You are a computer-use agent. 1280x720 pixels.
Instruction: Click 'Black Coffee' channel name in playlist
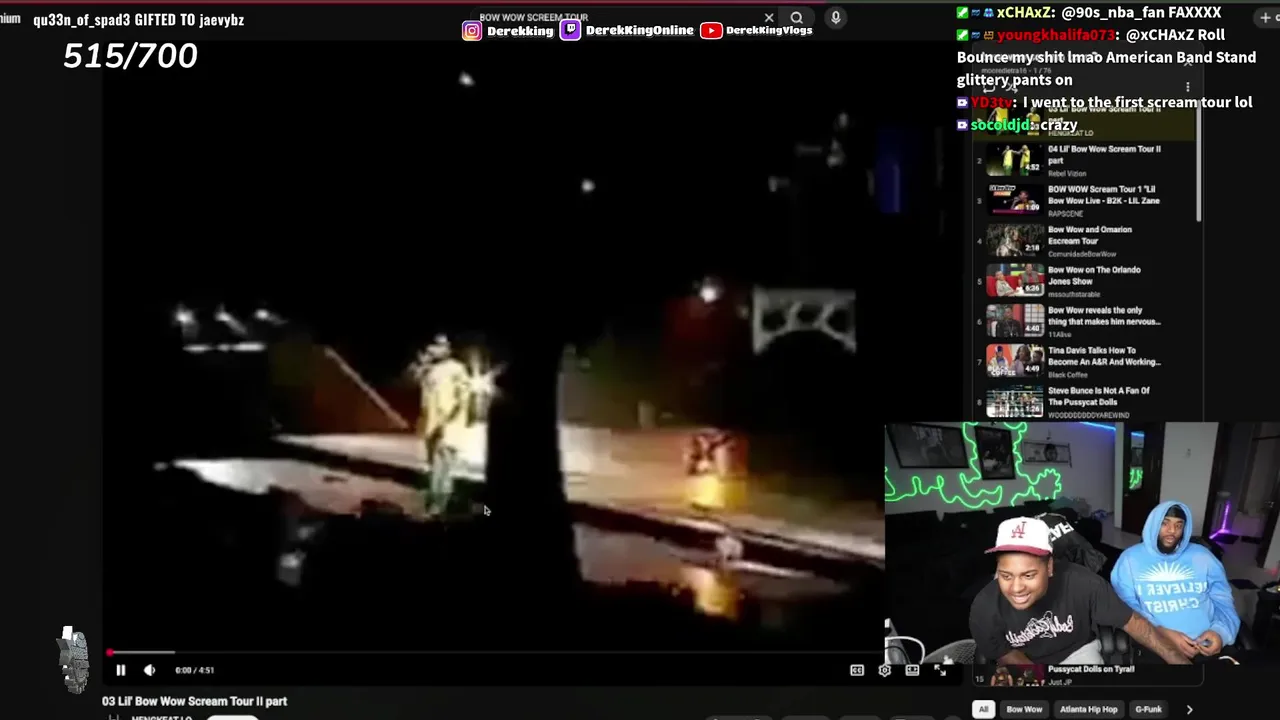(1069, 375)
